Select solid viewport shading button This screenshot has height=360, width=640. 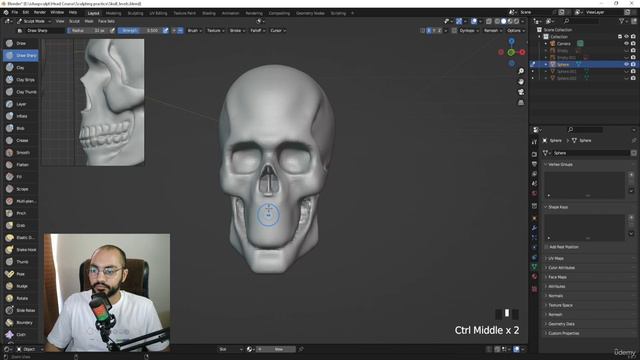503,21
